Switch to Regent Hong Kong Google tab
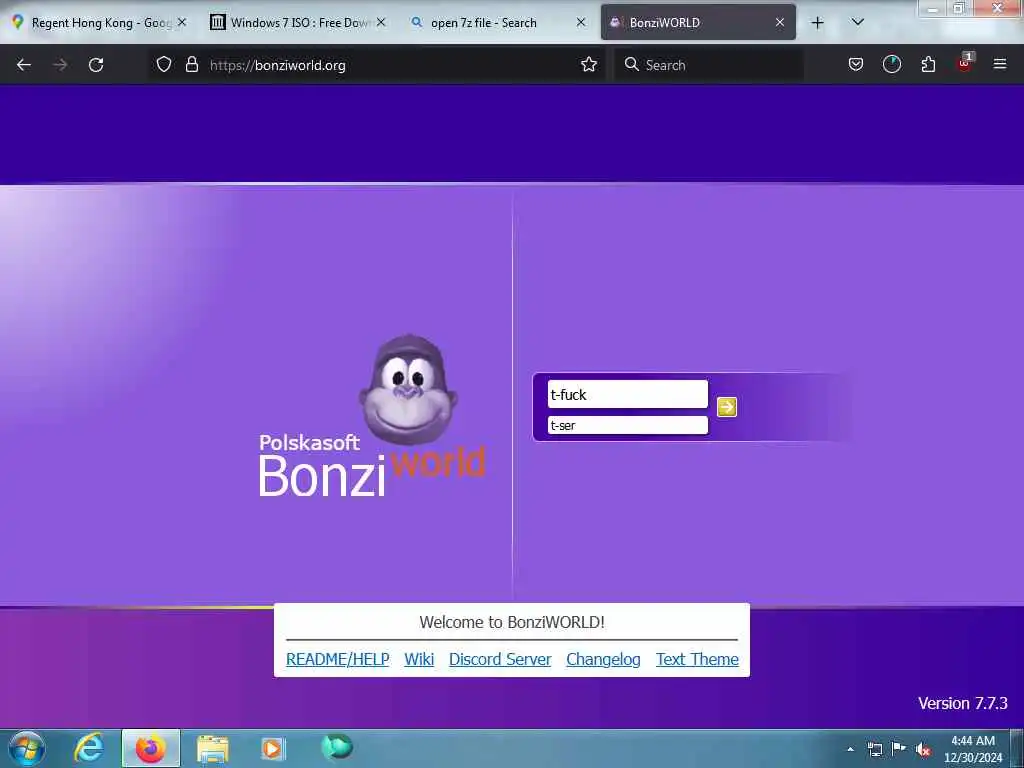 pos(100,22)
